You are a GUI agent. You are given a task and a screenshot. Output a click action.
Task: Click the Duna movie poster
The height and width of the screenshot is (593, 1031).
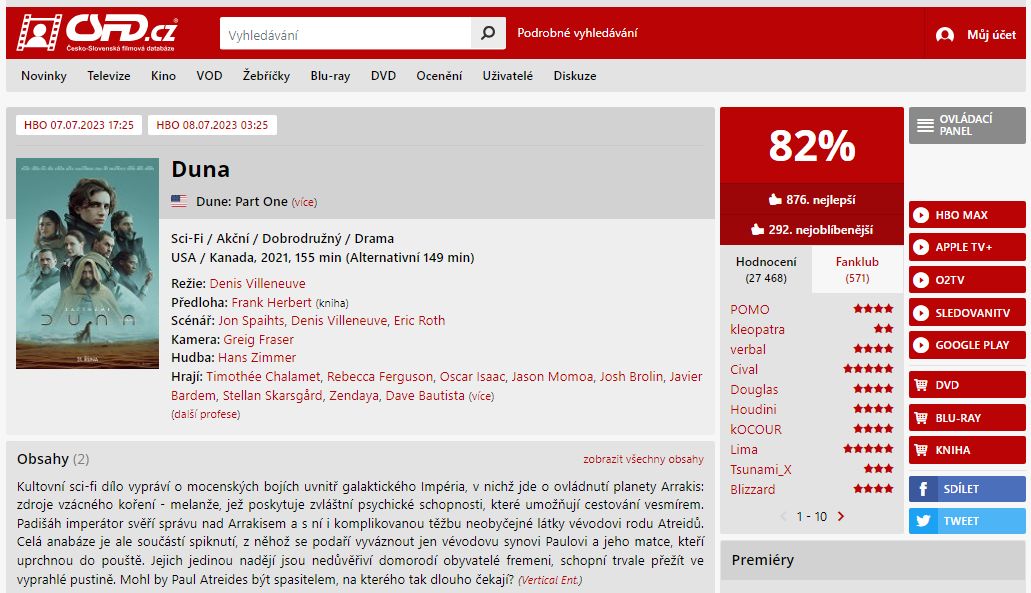(87, 263)
